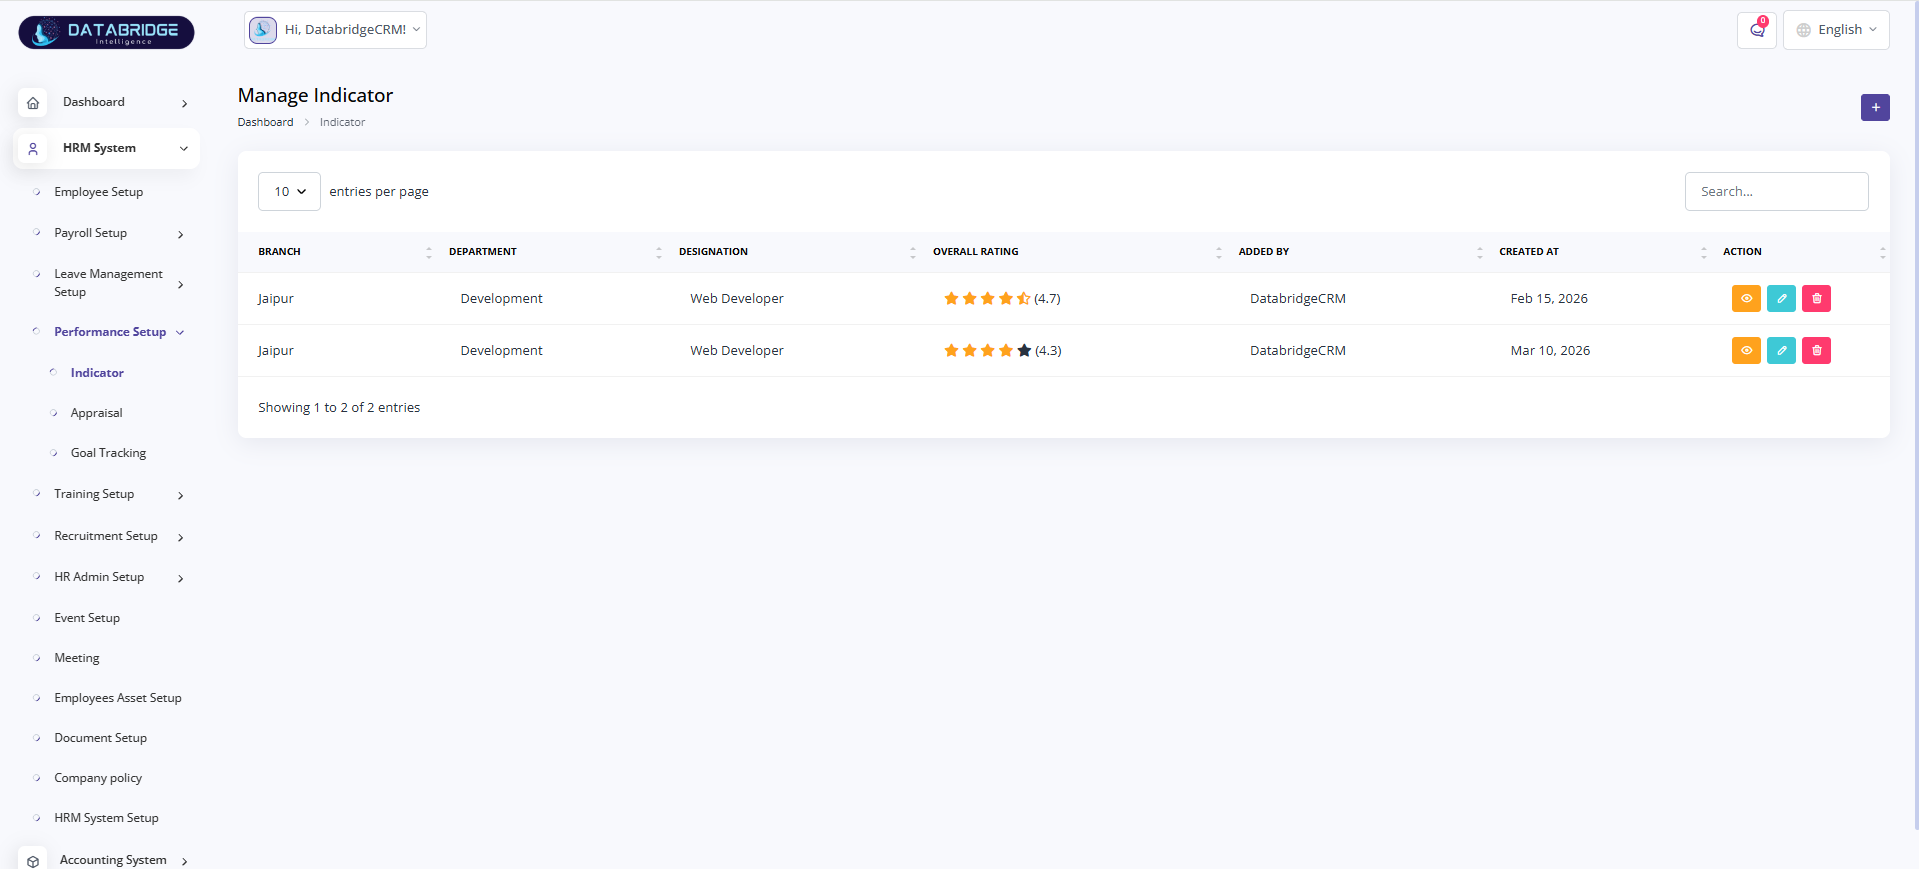Open the Meeting sidebar item
This screenshot has width=1919, height=869.
tap(77, 658)
